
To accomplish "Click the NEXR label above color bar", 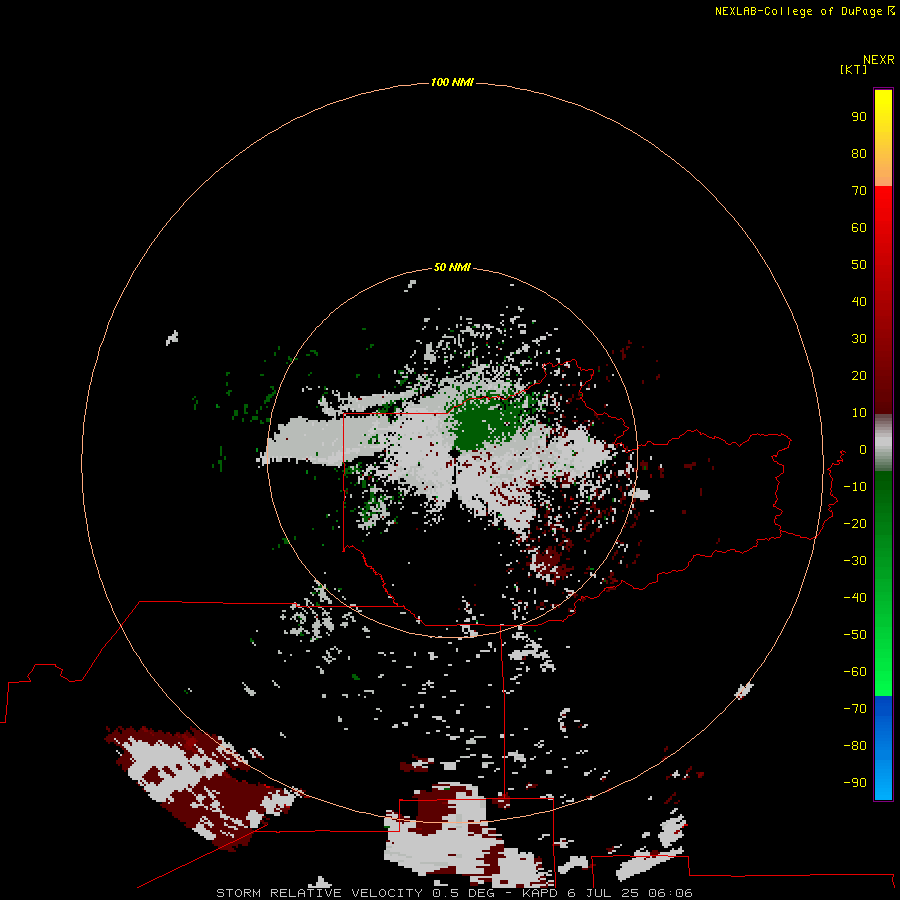I will point(879,60).
